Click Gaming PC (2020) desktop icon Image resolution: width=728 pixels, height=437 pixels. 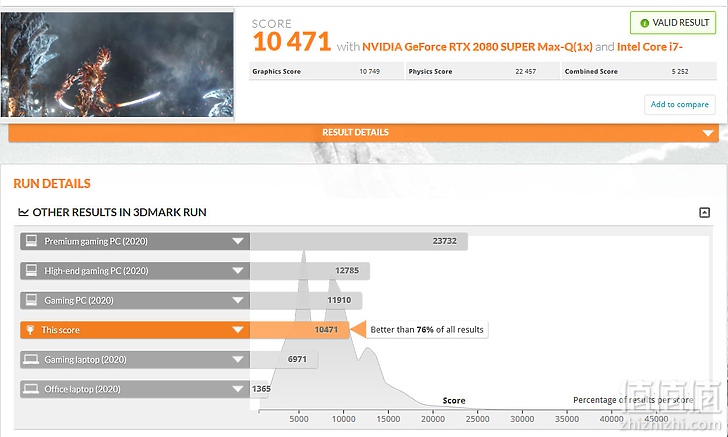pyautogui.click(x=31, y=300)
